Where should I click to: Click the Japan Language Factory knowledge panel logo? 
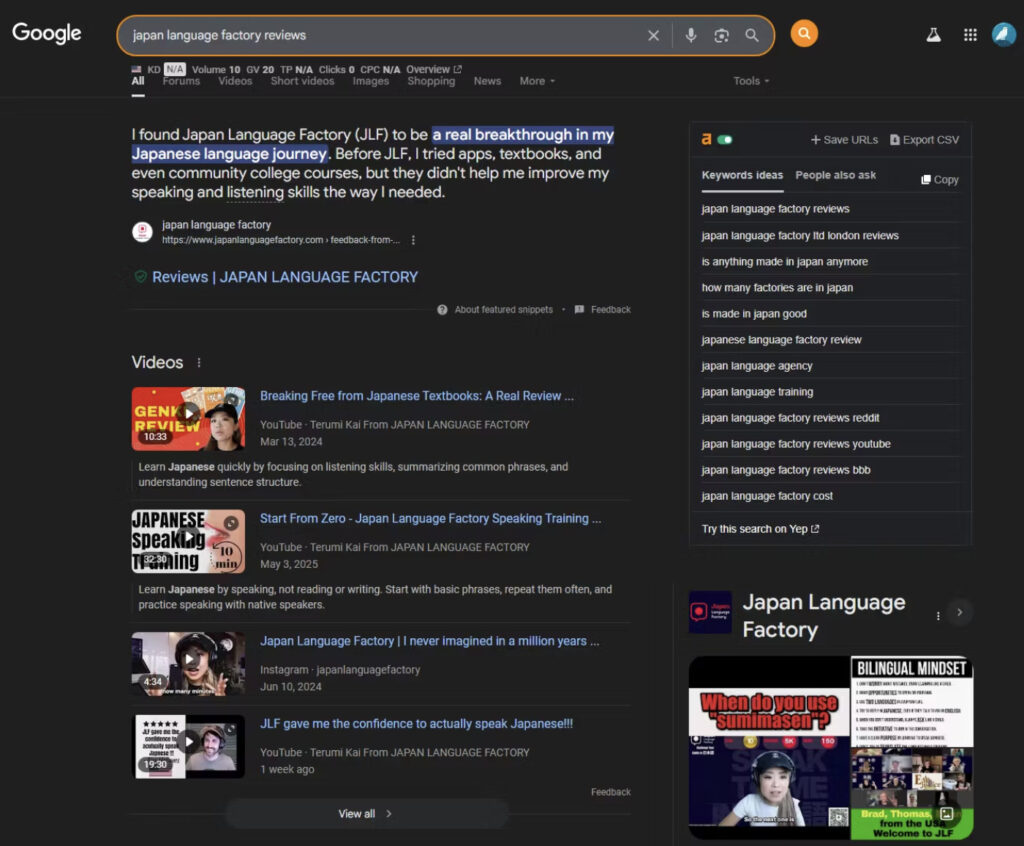[711, 612]
